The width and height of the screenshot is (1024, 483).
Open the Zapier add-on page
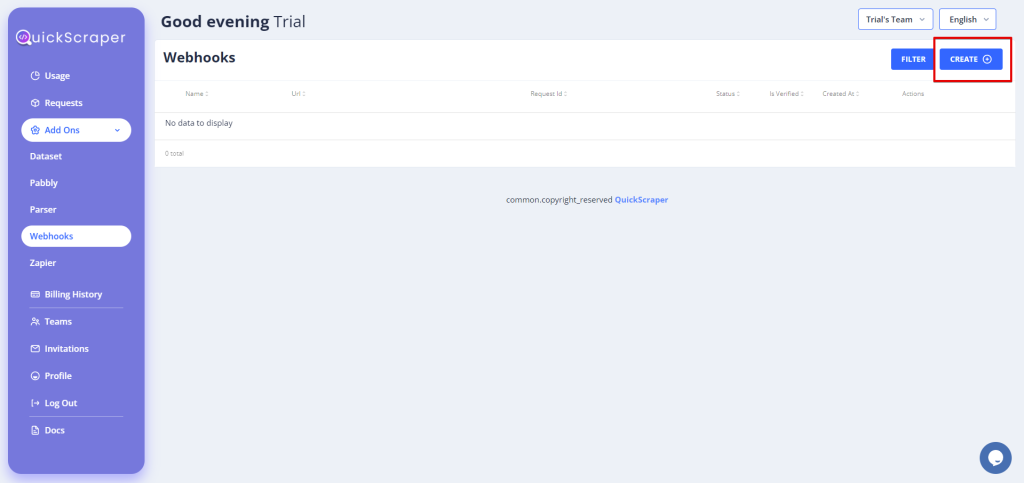(x=43, y=263)
